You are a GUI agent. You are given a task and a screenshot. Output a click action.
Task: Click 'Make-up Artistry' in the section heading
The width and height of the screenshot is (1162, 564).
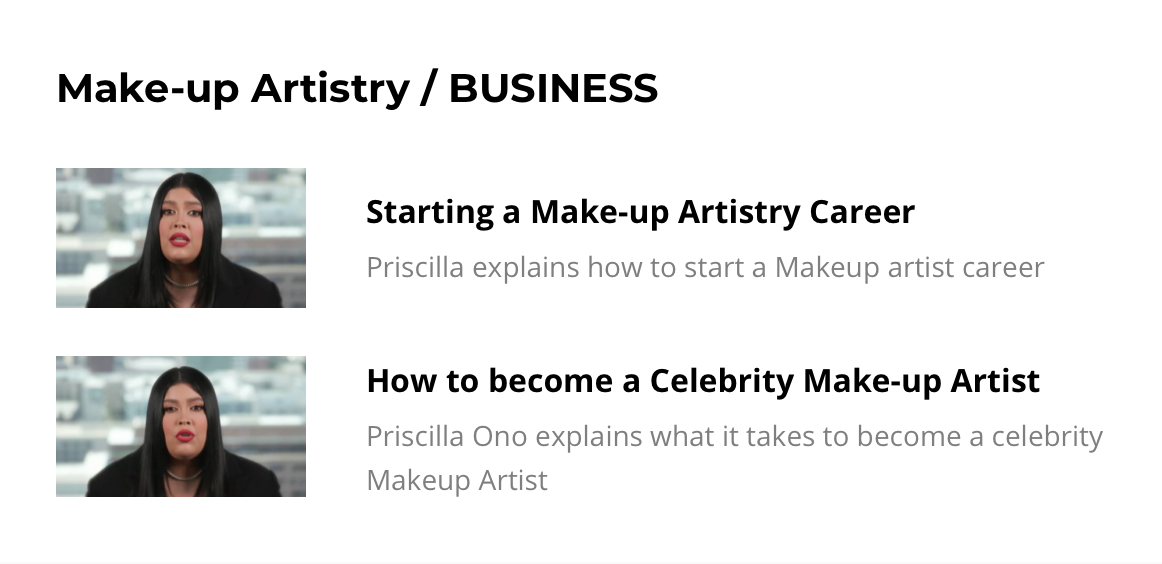(x=233, y=88)
